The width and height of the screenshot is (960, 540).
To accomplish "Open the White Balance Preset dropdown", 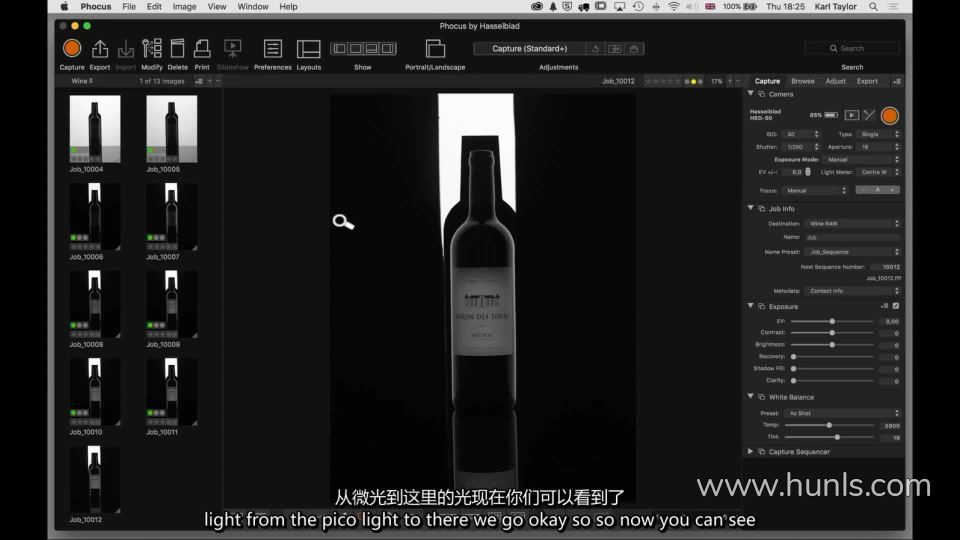I will [842, 413].
